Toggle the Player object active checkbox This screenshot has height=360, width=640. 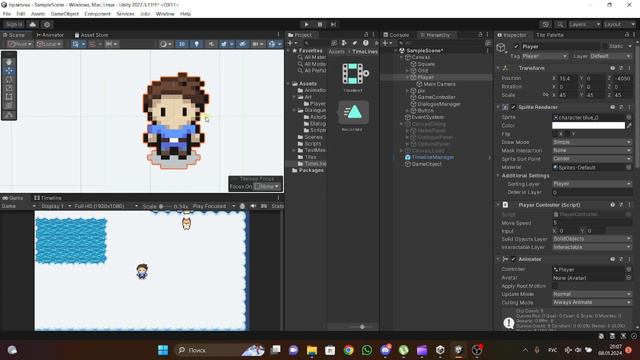tap(516, 47)
